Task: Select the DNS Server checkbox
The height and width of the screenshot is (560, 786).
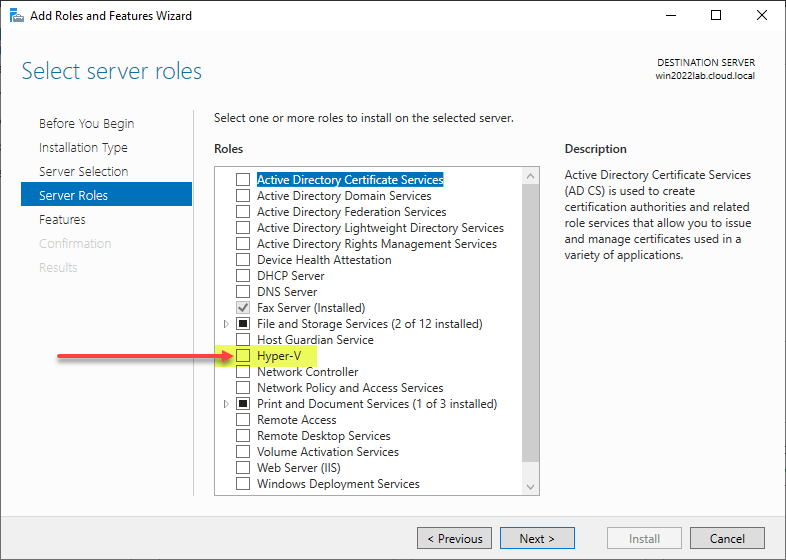Action: pyautogui.click(x=243, y=292)
